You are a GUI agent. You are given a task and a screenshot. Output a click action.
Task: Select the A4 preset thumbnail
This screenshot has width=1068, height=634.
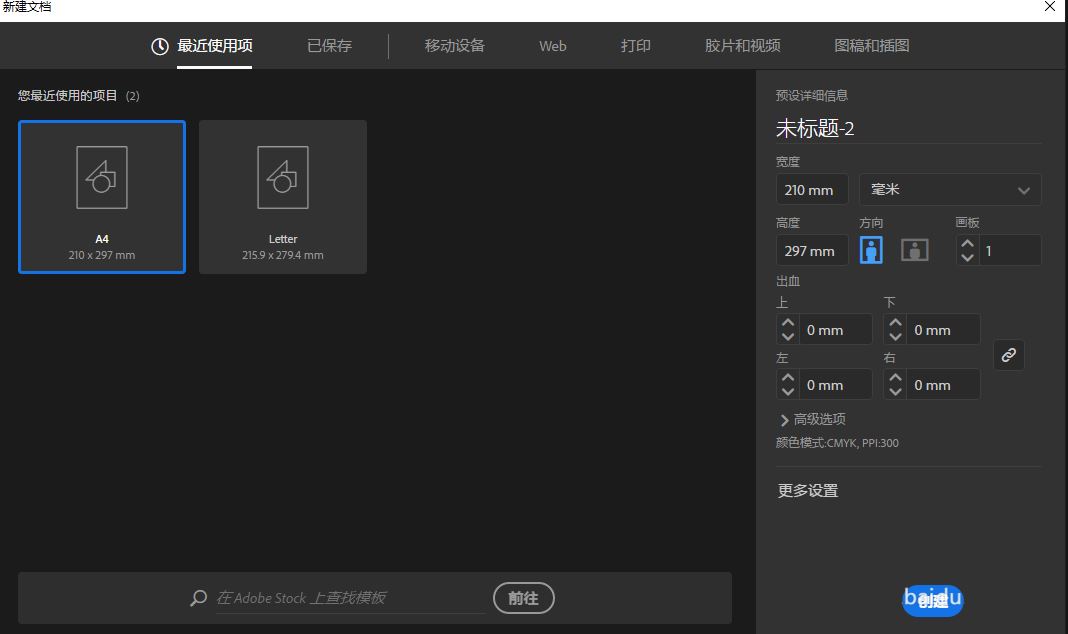pos(101,196)
